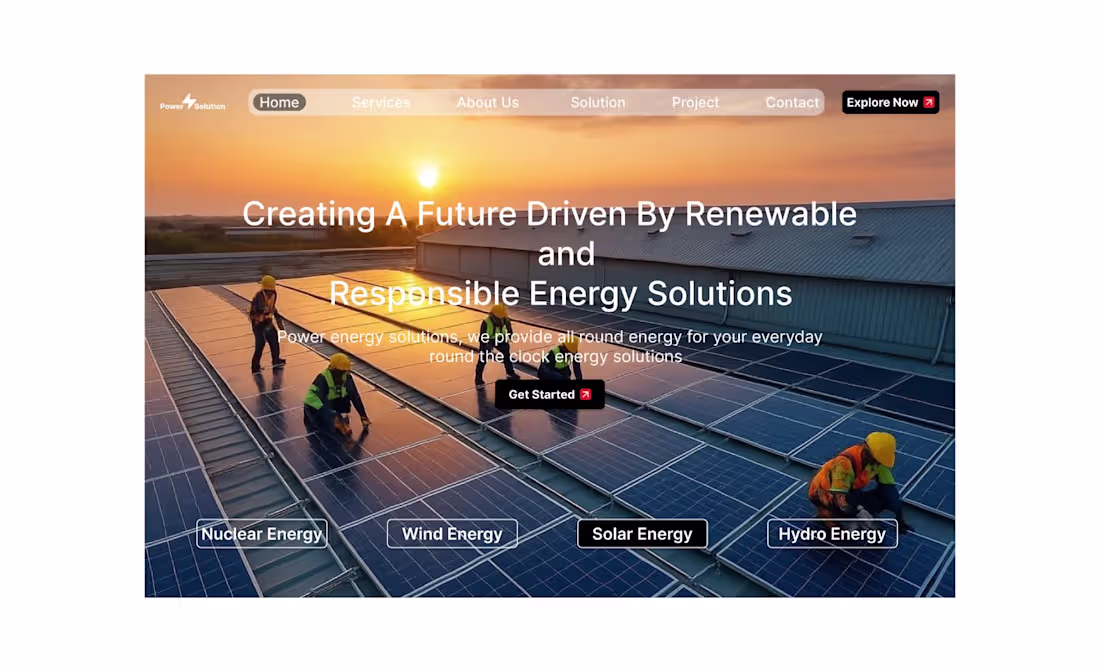This screenshot has height=672, width=1100.
Task: Choose the Solar Energy tab
Action: [642, 534]
